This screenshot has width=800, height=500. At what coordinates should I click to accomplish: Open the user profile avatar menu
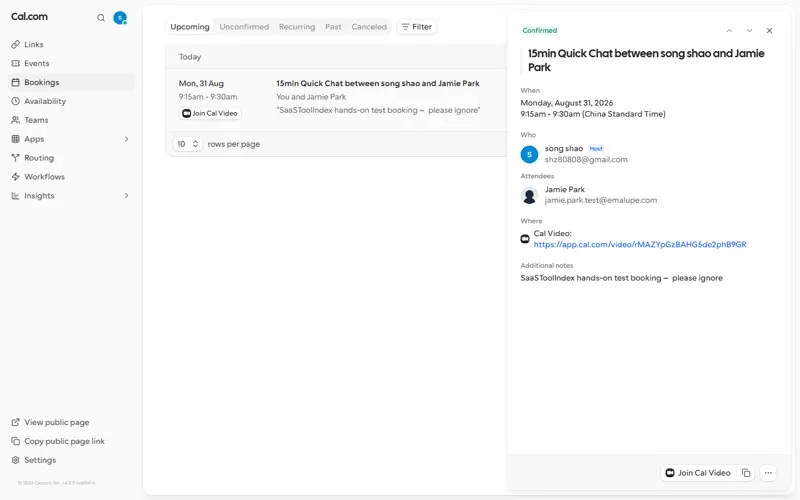(120, 18)
